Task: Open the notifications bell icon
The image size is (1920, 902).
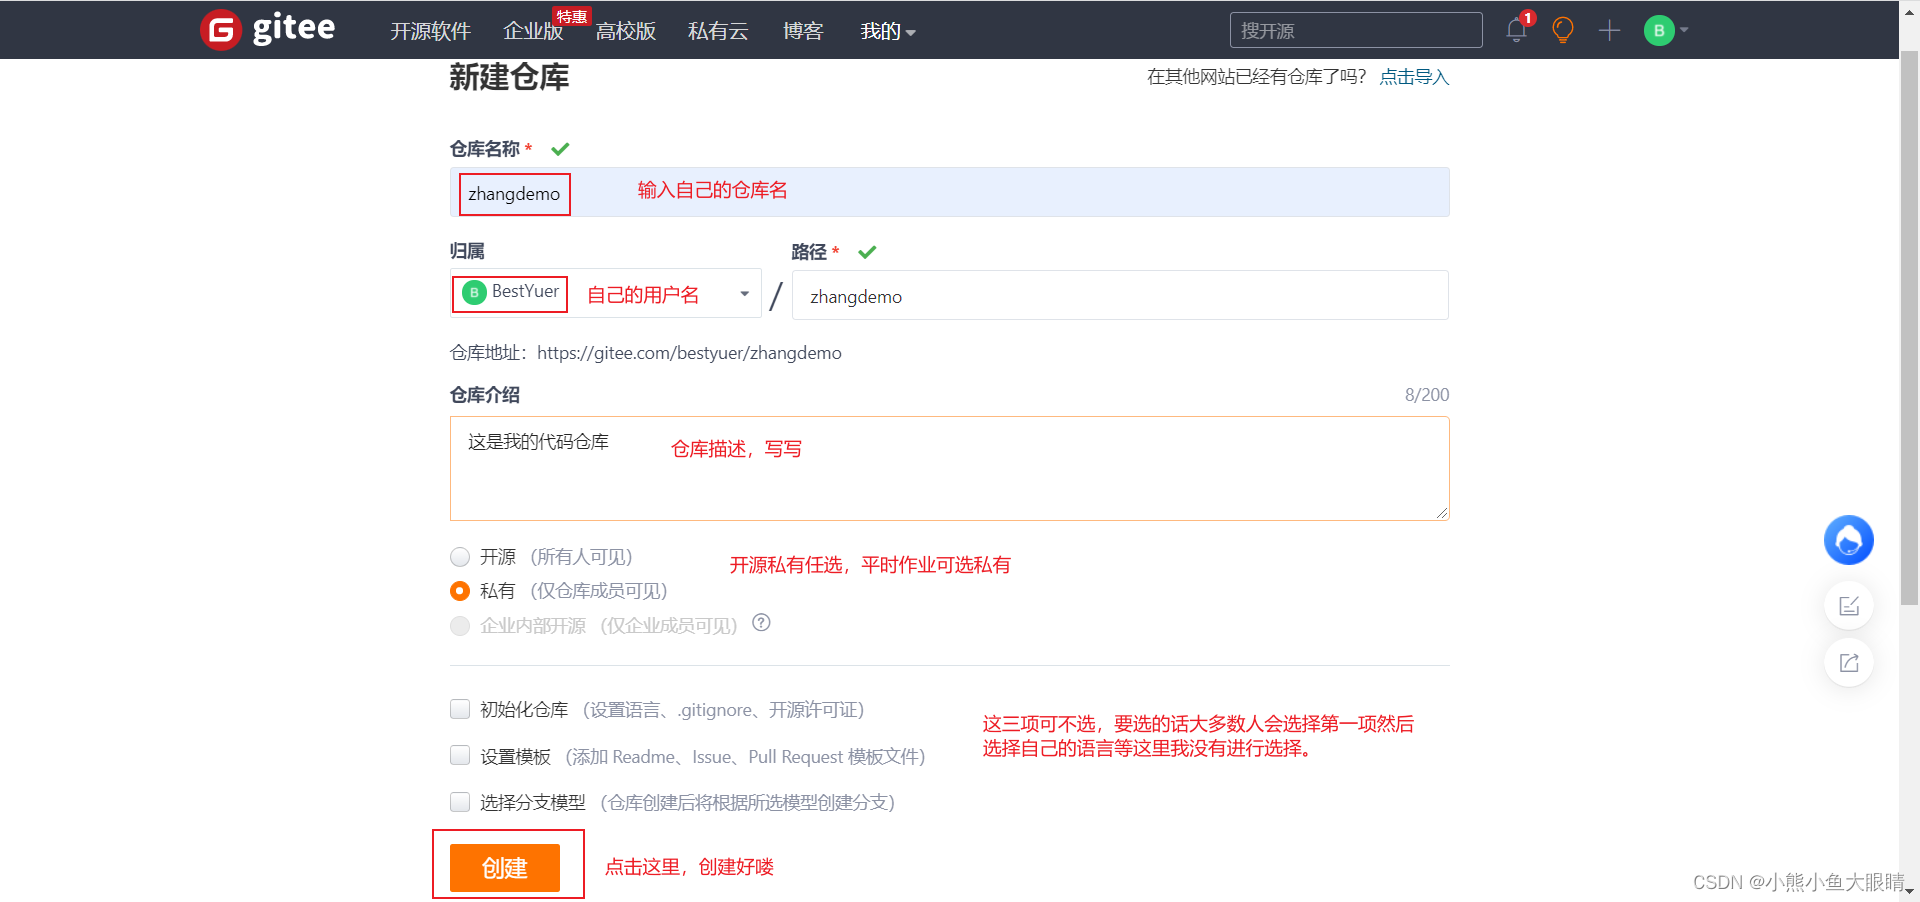Action: pos(1516,30)
